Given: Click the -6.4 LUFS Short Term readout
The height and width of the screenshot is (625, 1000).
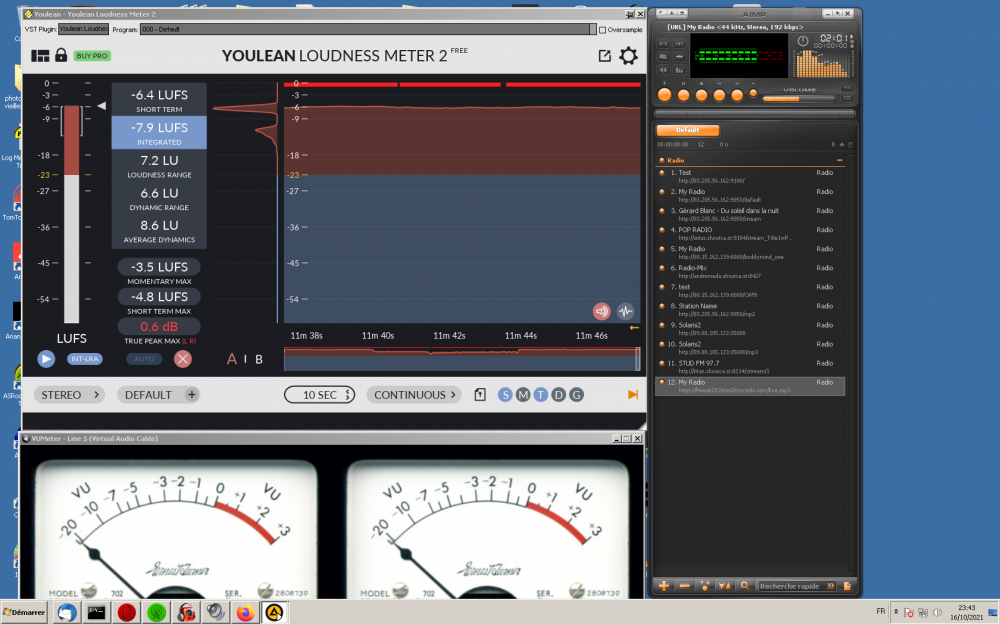Looking at the screenshot, I should [x=159, y=100].
